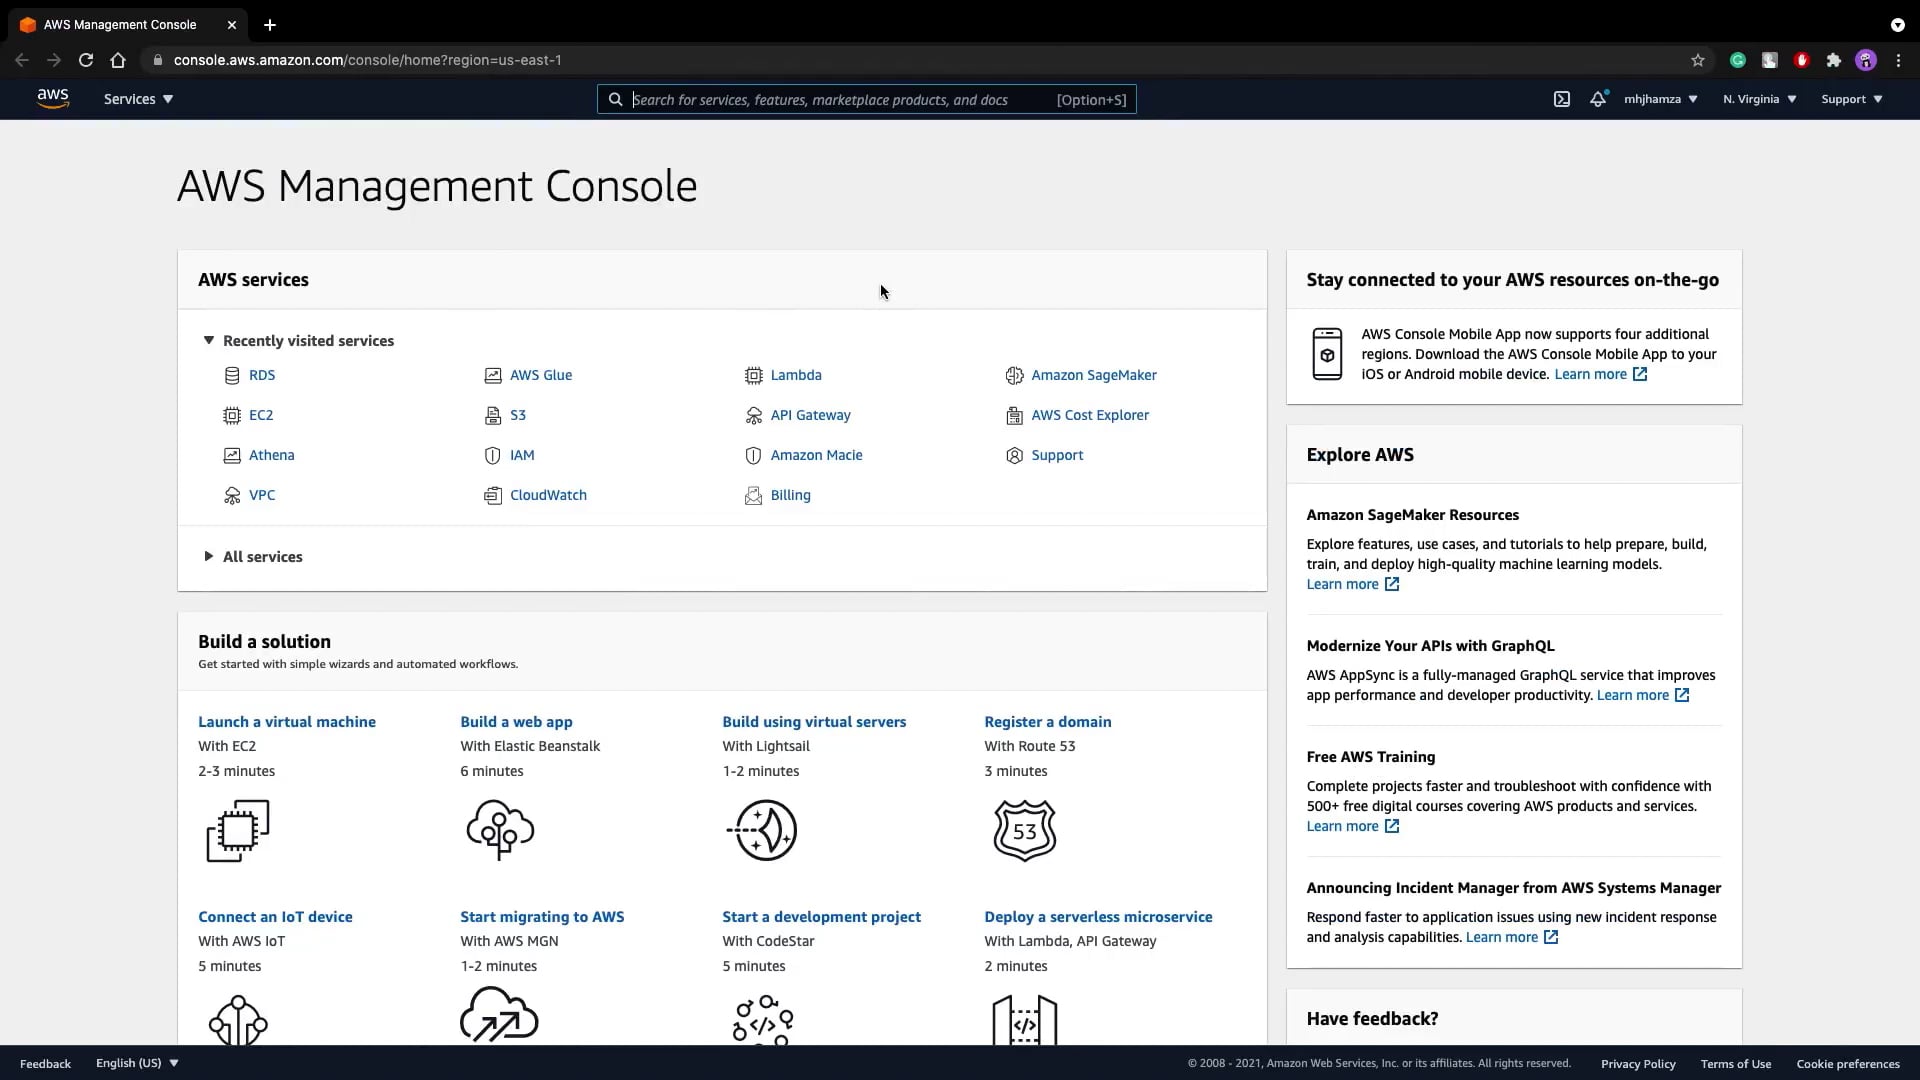
Task: Open the English (US) language dropdown
Action: pos(137,1063)
